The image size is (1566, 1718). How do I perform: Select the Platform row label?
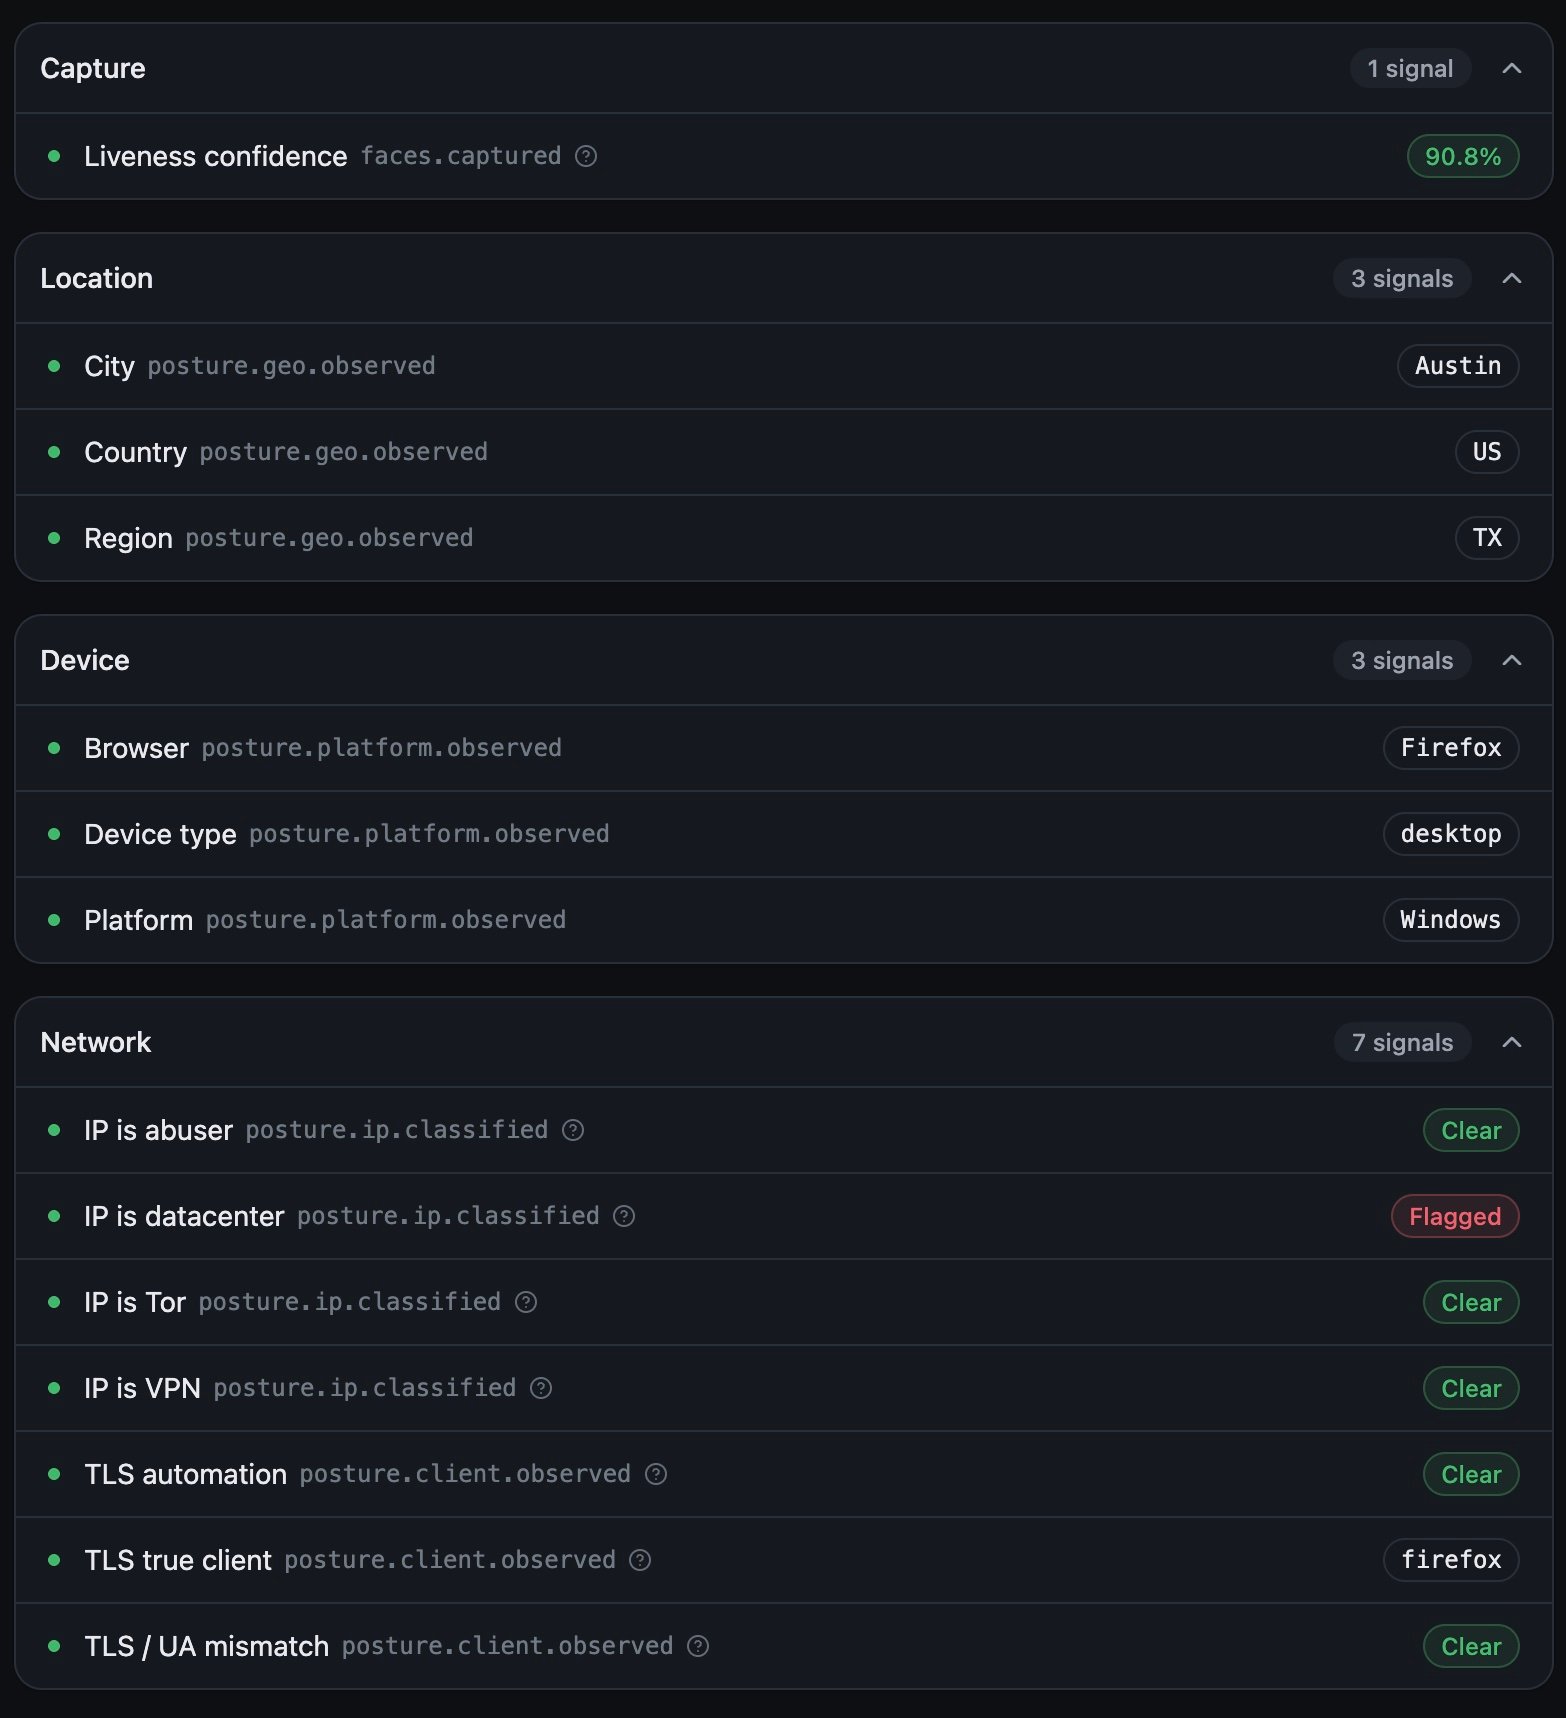(138, 920)
